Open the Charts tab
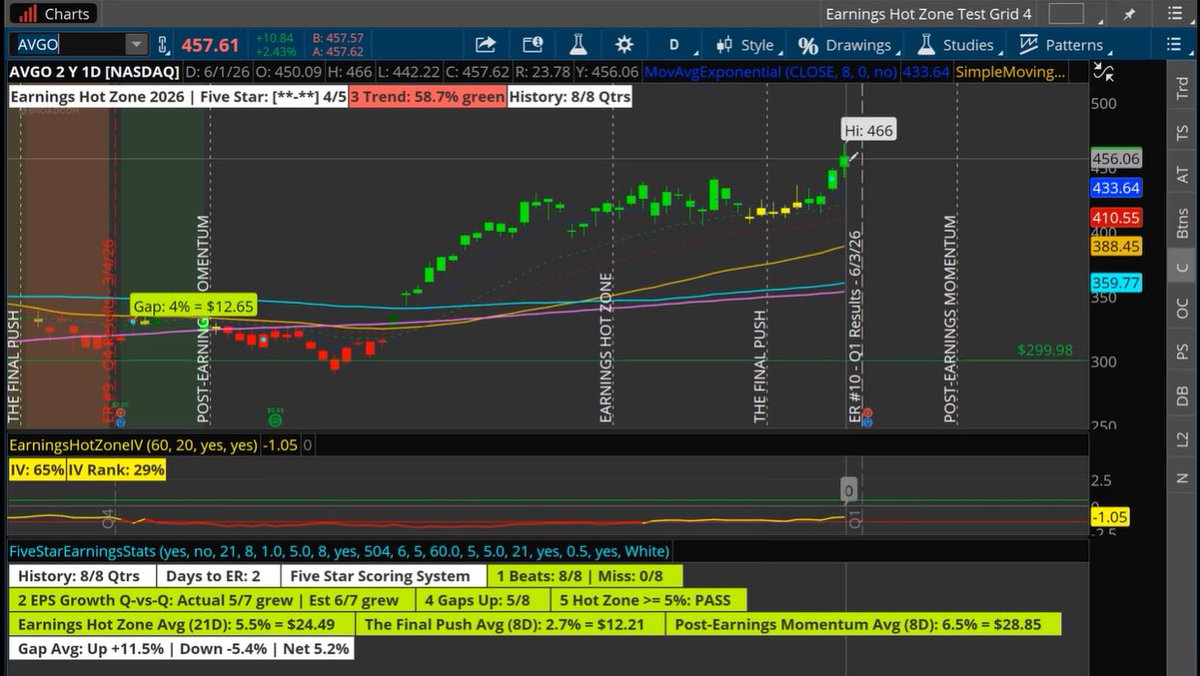Viewport: 1200px width, 676px height. (x=56, y=14)
